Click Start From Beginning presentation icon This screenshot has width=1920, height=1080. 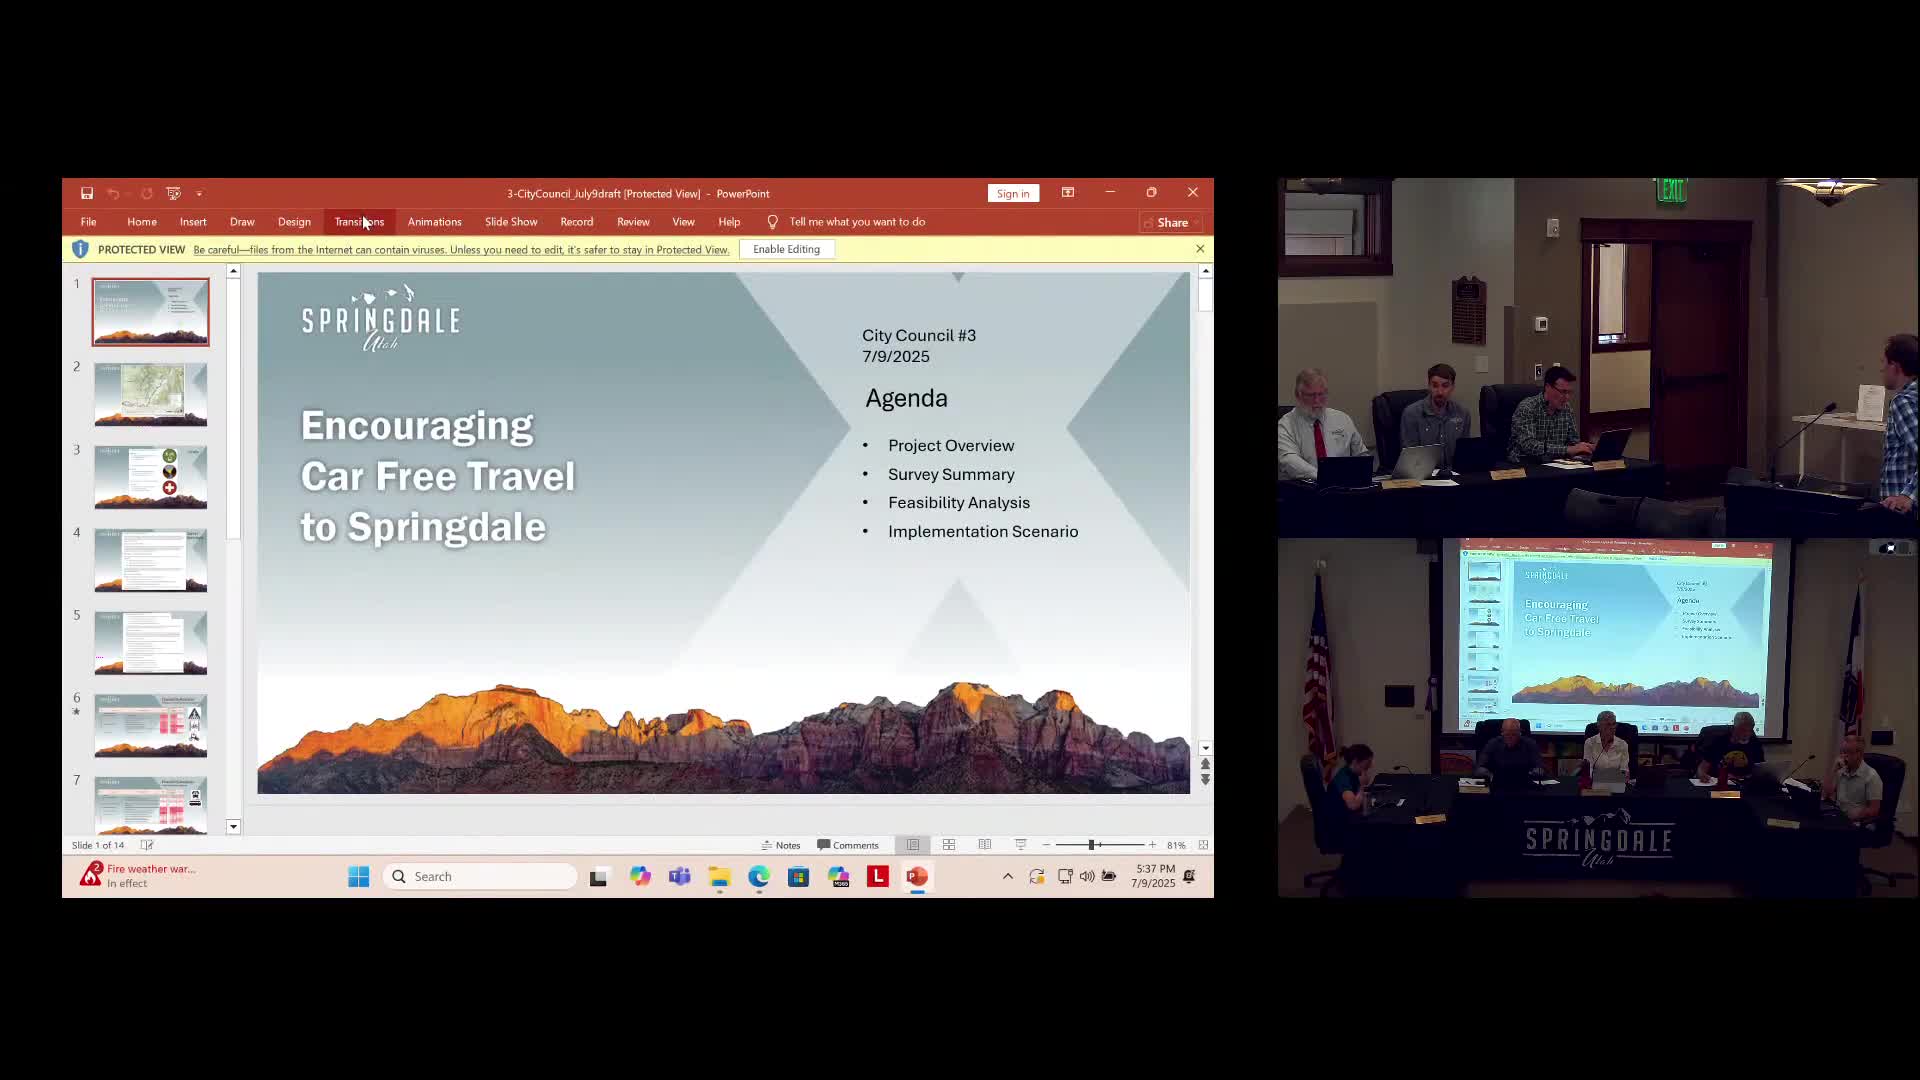(173, 193)
